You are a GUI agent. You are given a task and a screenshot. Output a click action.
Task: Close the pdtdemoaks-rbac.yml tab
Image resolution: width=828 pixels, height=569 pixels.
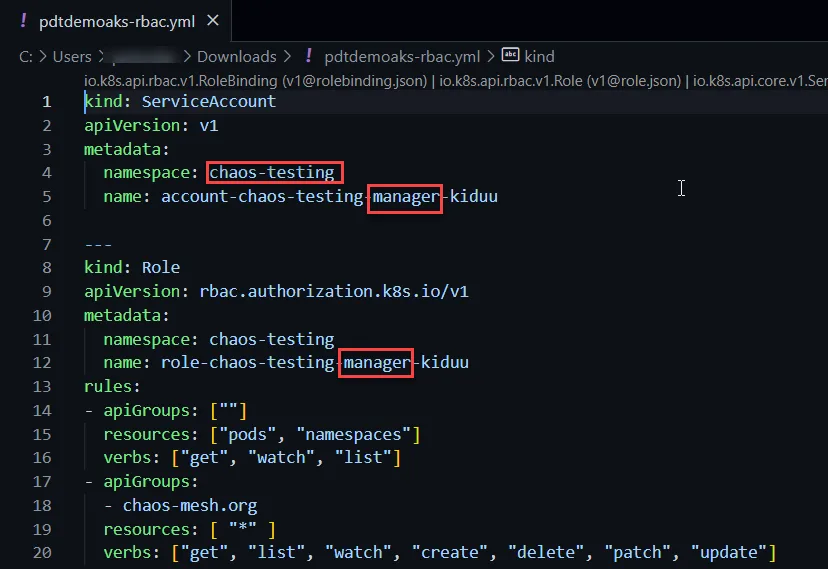[213, 21]
